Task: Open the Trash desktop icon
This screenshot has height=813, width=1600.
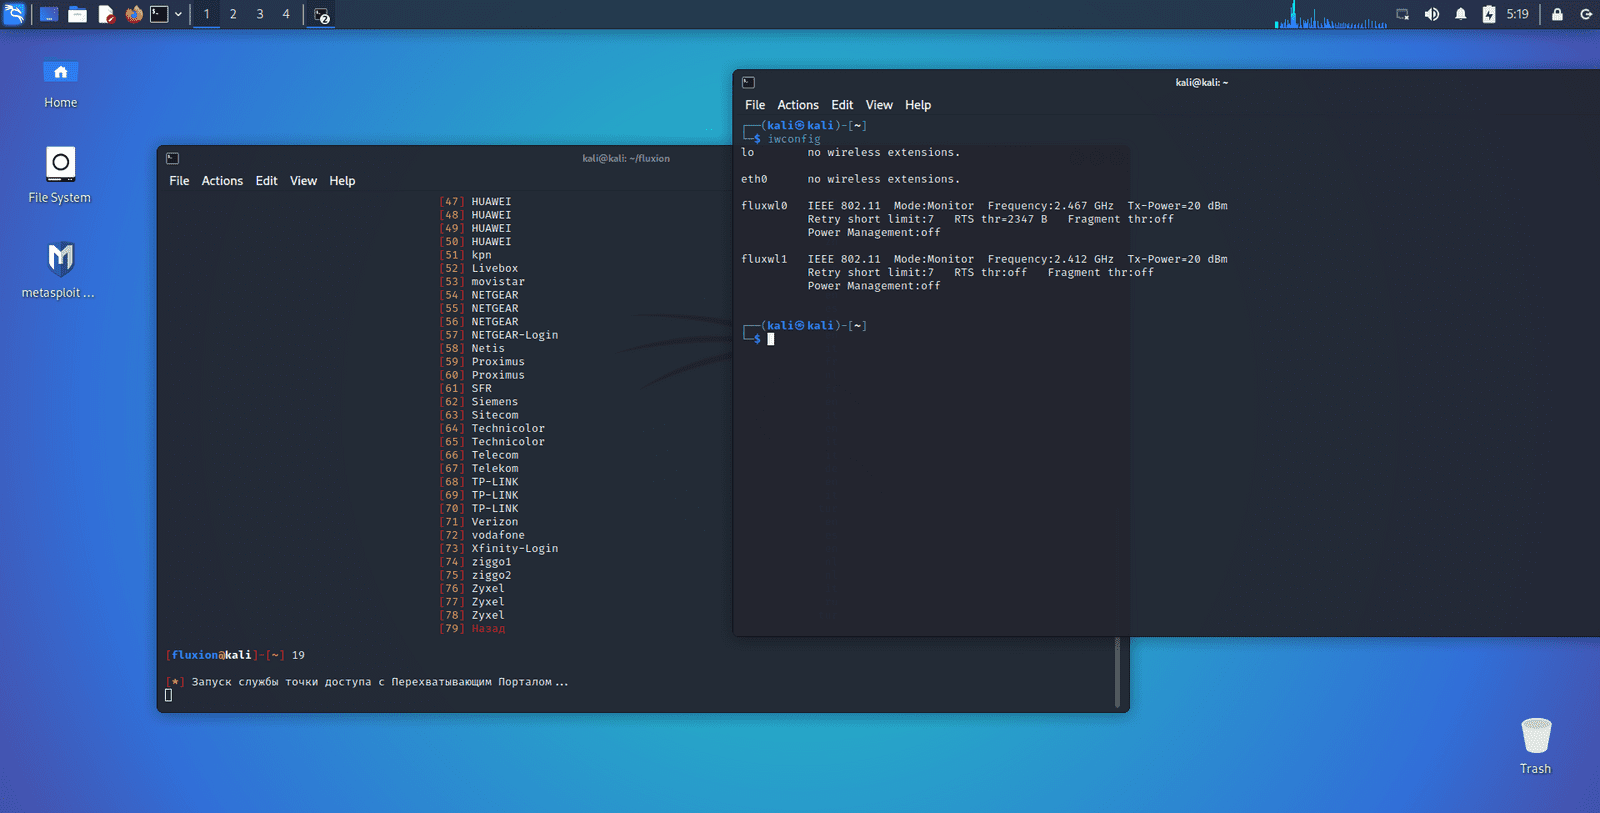Action: [1535, 746]
